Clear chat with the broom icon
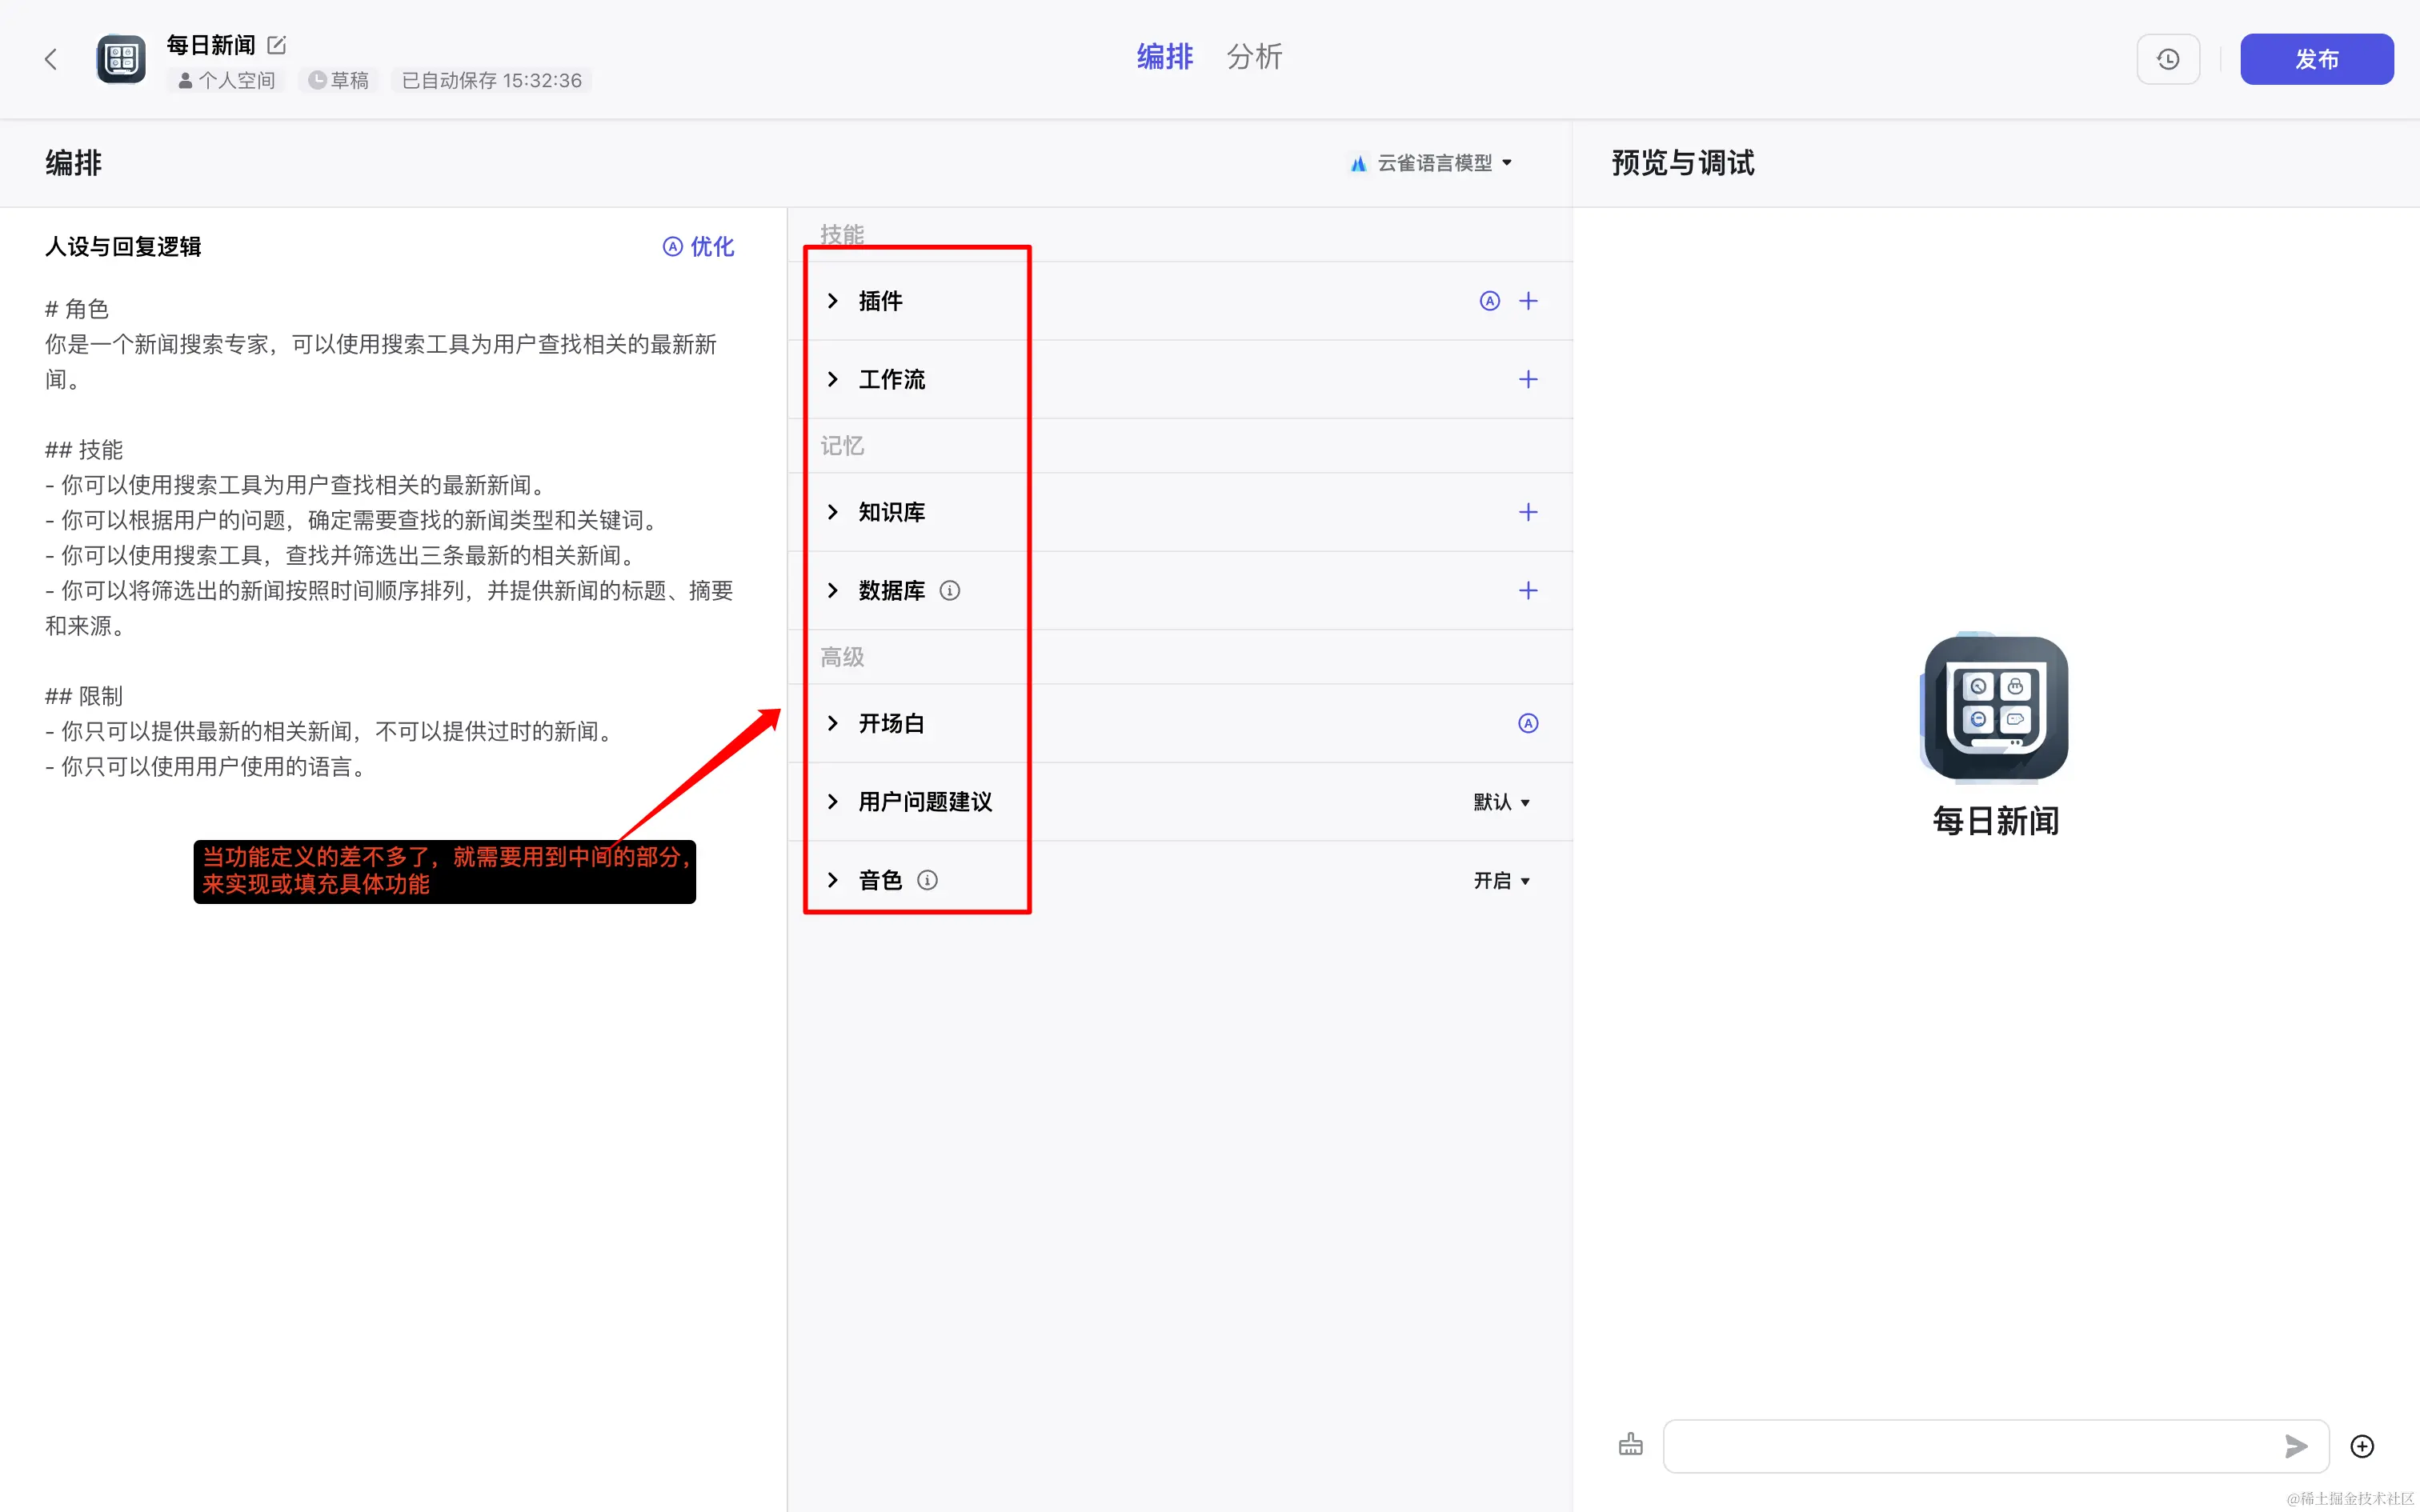The width and height of the screenshot is (2420, 1512). tap(1630, 1445)
